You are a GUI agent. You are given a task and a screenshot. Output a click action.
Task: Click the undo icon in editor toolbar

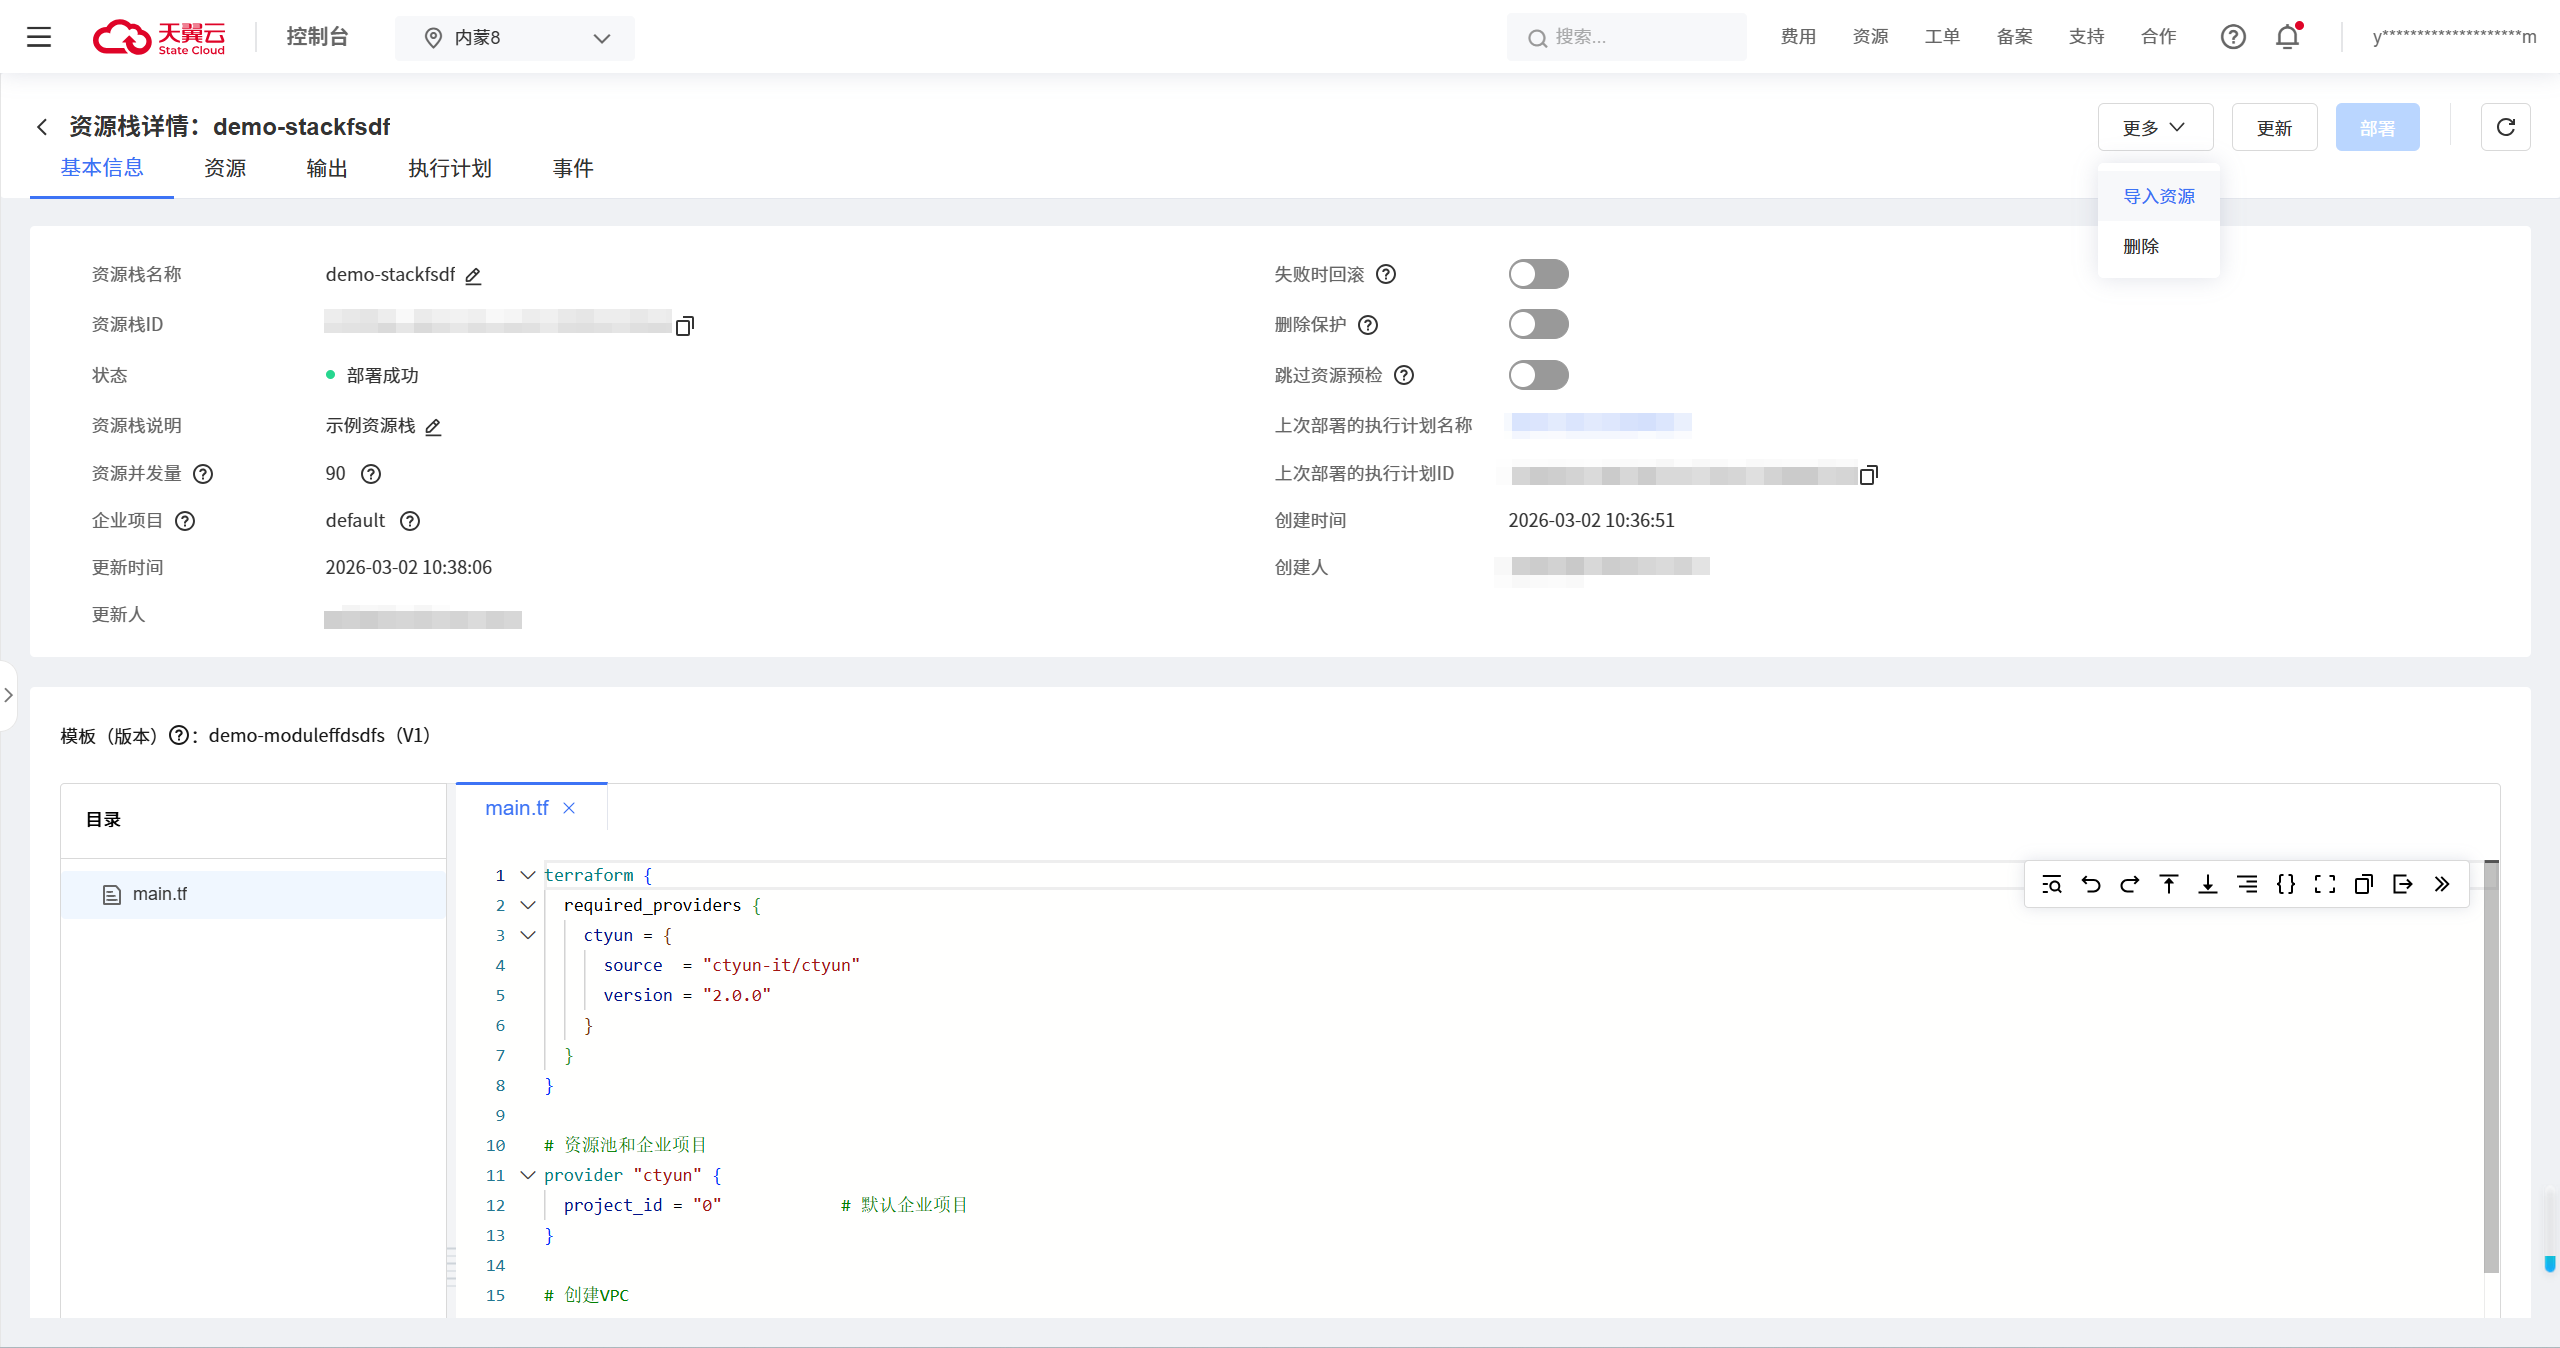point(2090,884)
